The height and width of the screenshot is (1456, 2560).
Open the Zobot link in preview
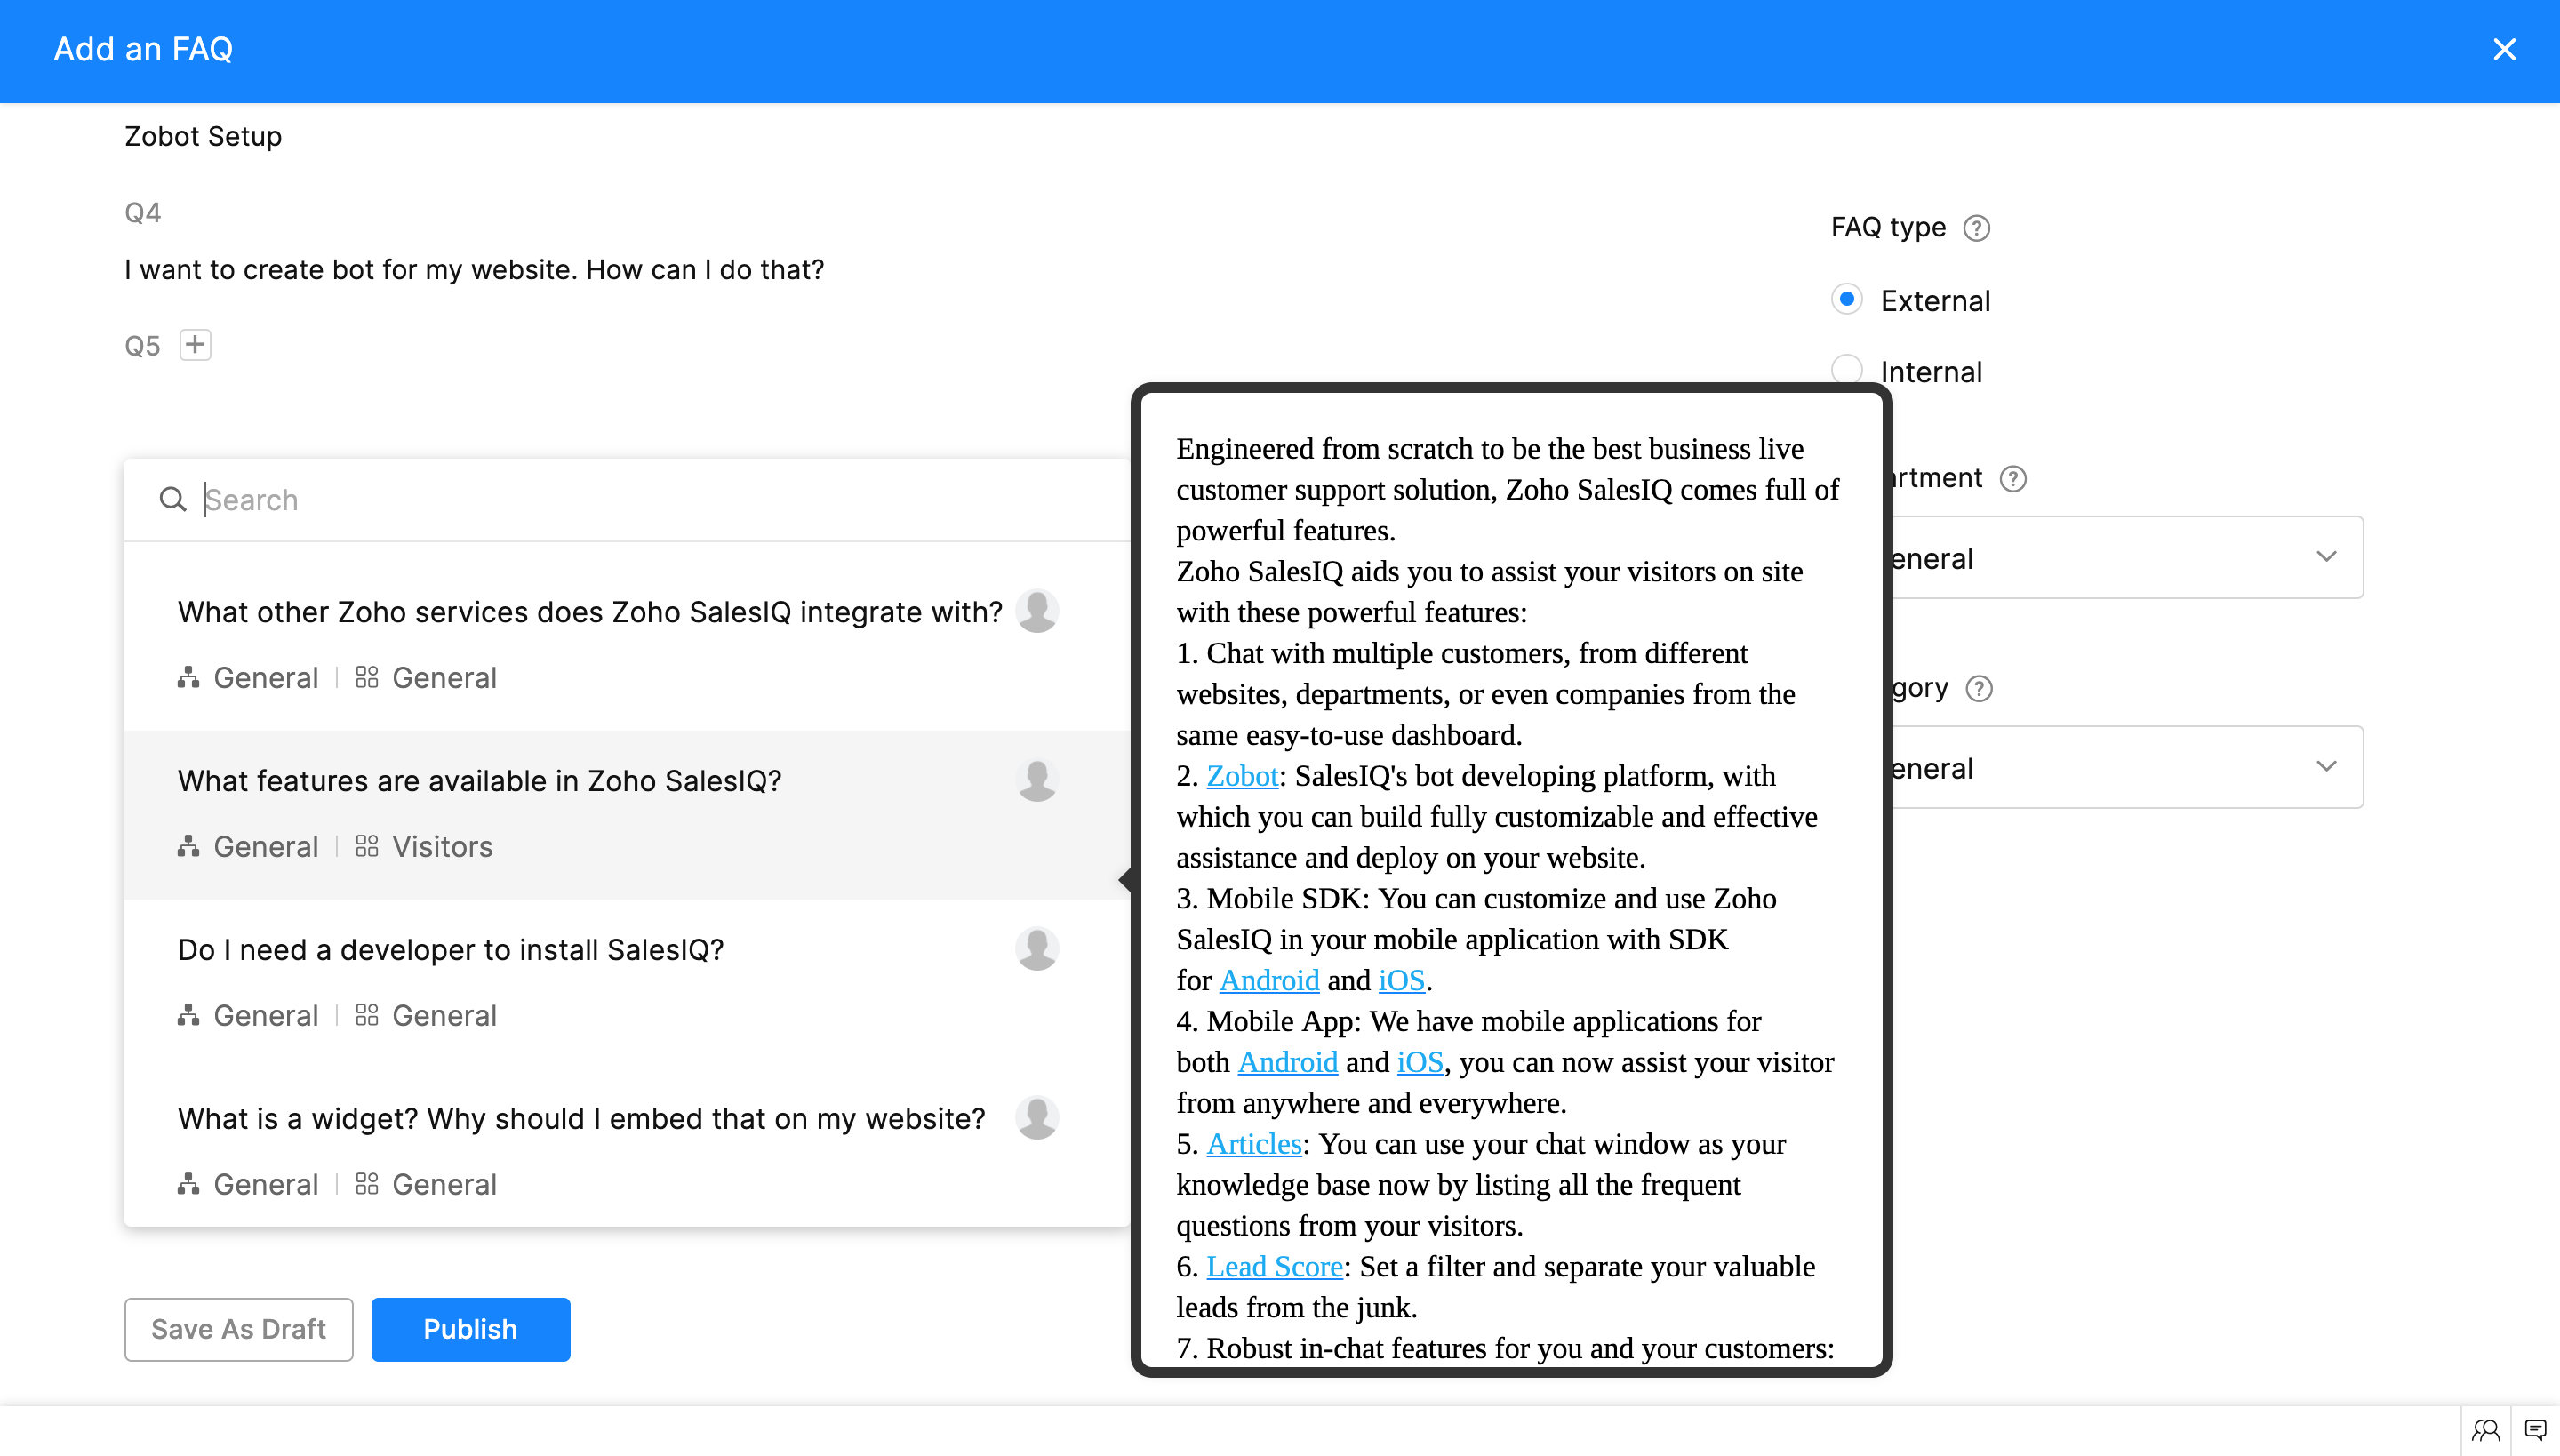[x=1242, y=776]
